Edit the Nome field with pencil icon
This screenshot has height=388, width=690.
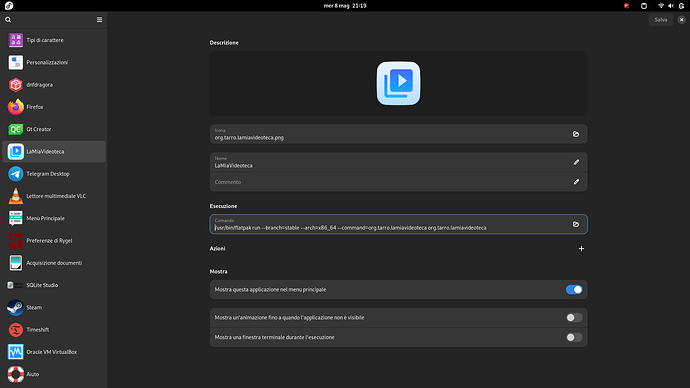click(576, 162)
